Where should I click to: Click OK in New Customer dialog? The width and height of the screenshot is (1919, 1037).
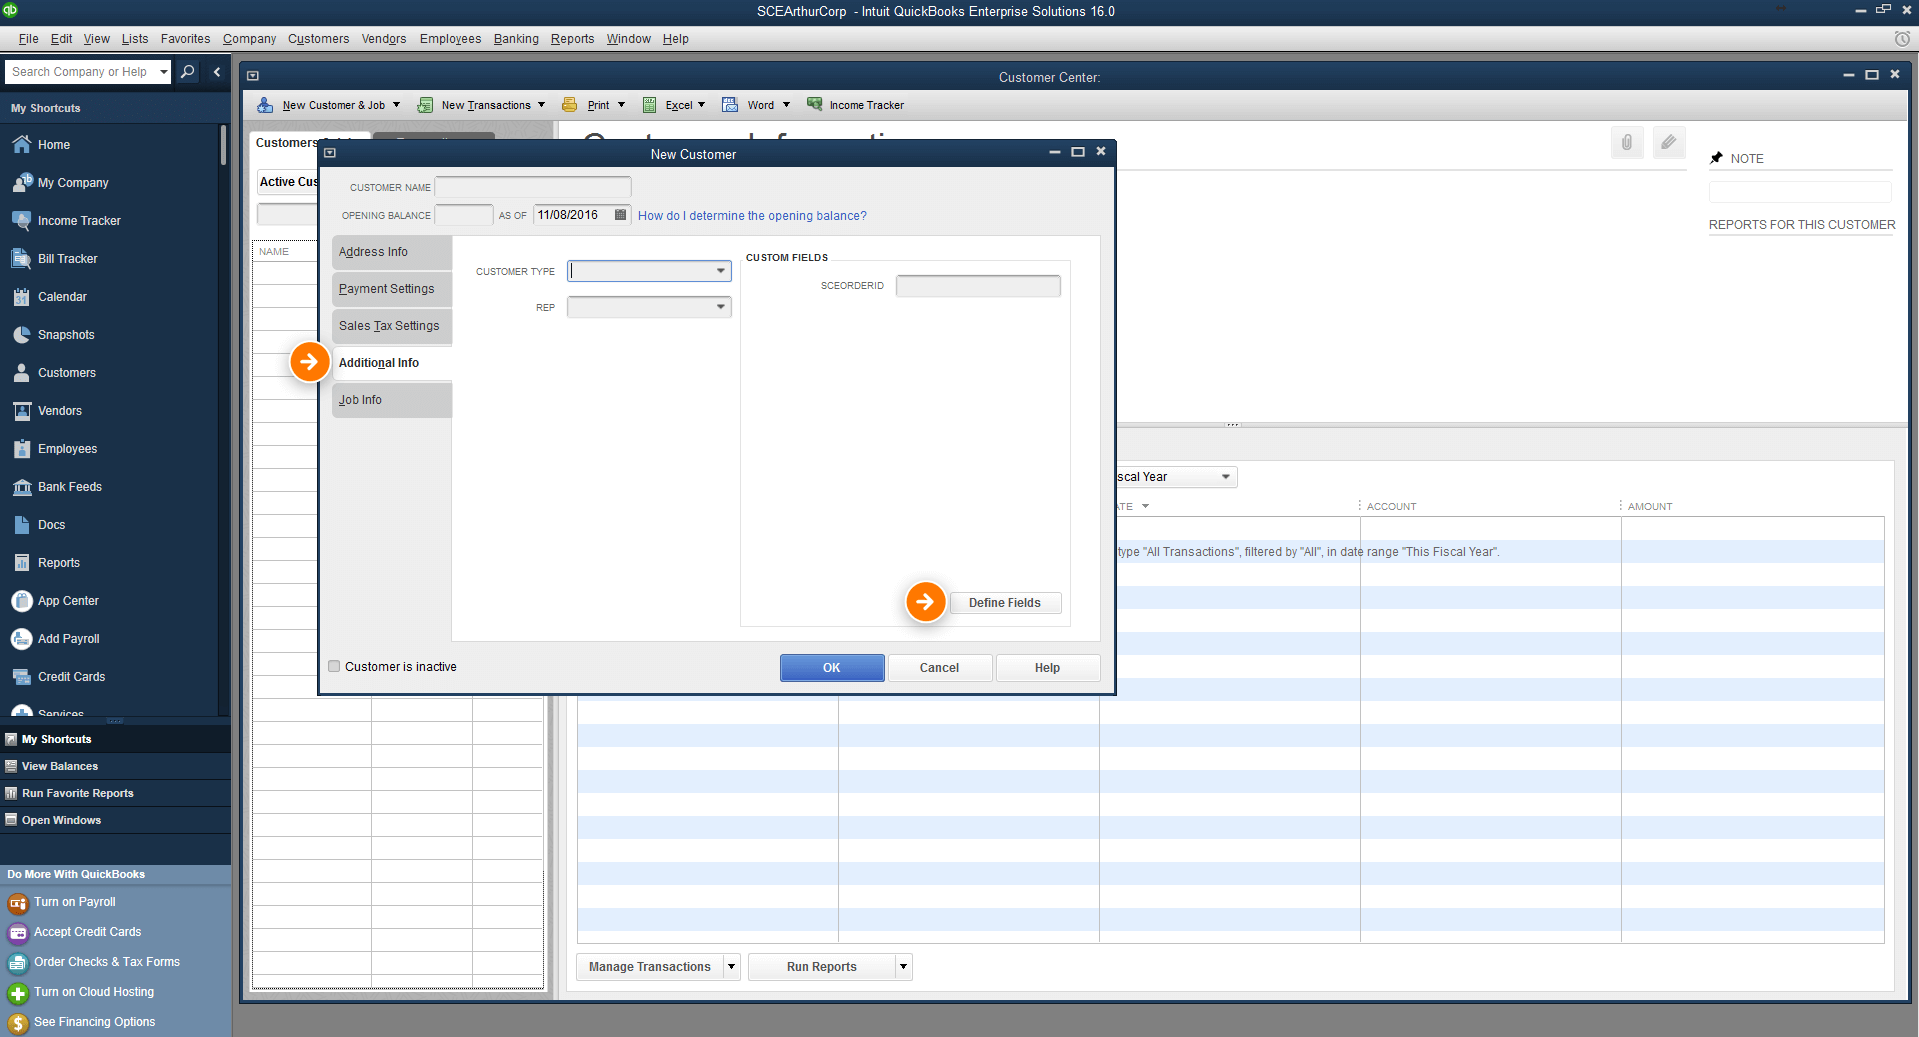[x=832, y=668]
